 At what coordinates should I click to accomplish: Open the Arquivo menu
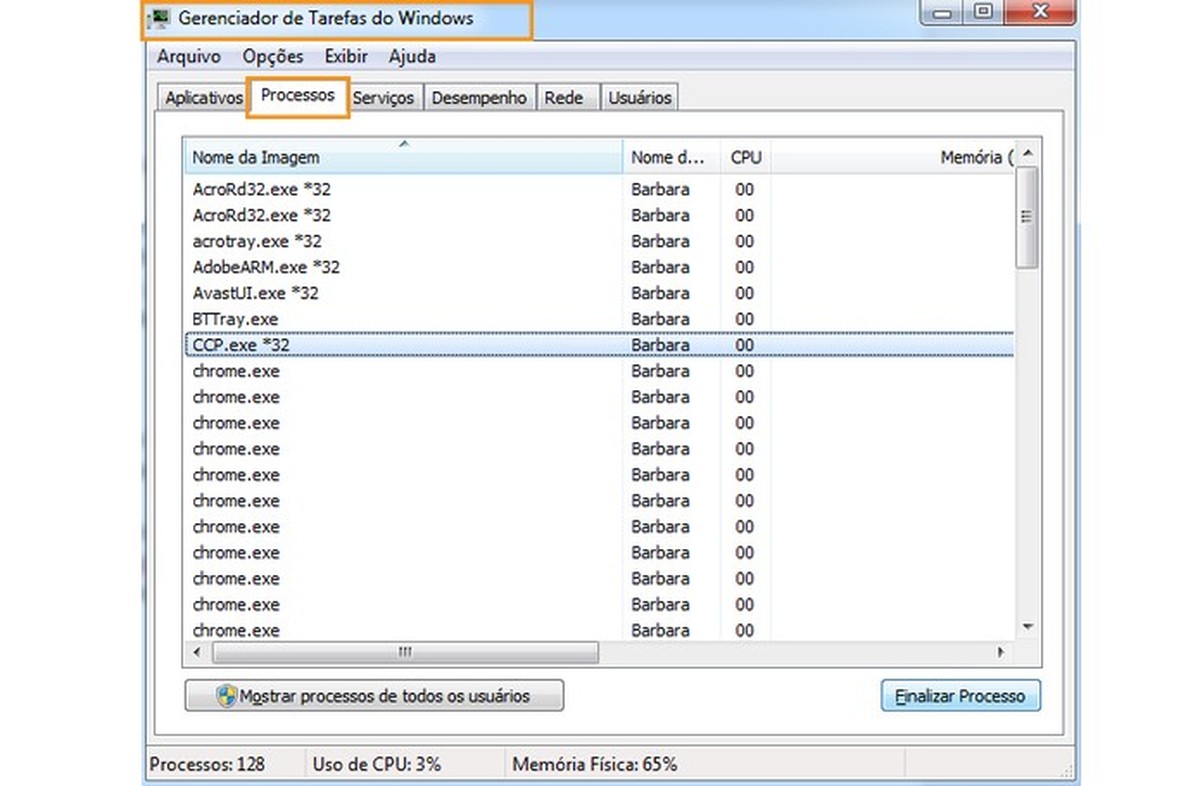(x=188, y=57)
